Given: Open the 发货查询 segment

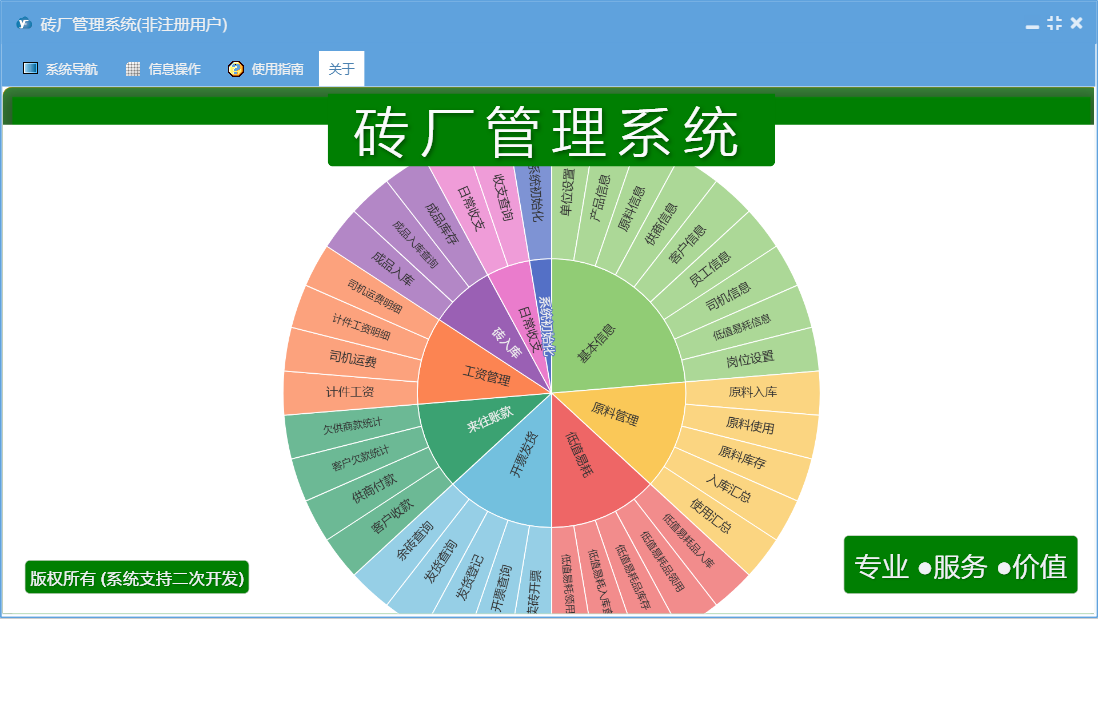Looking at the screenshot, I should click(440, 560).
